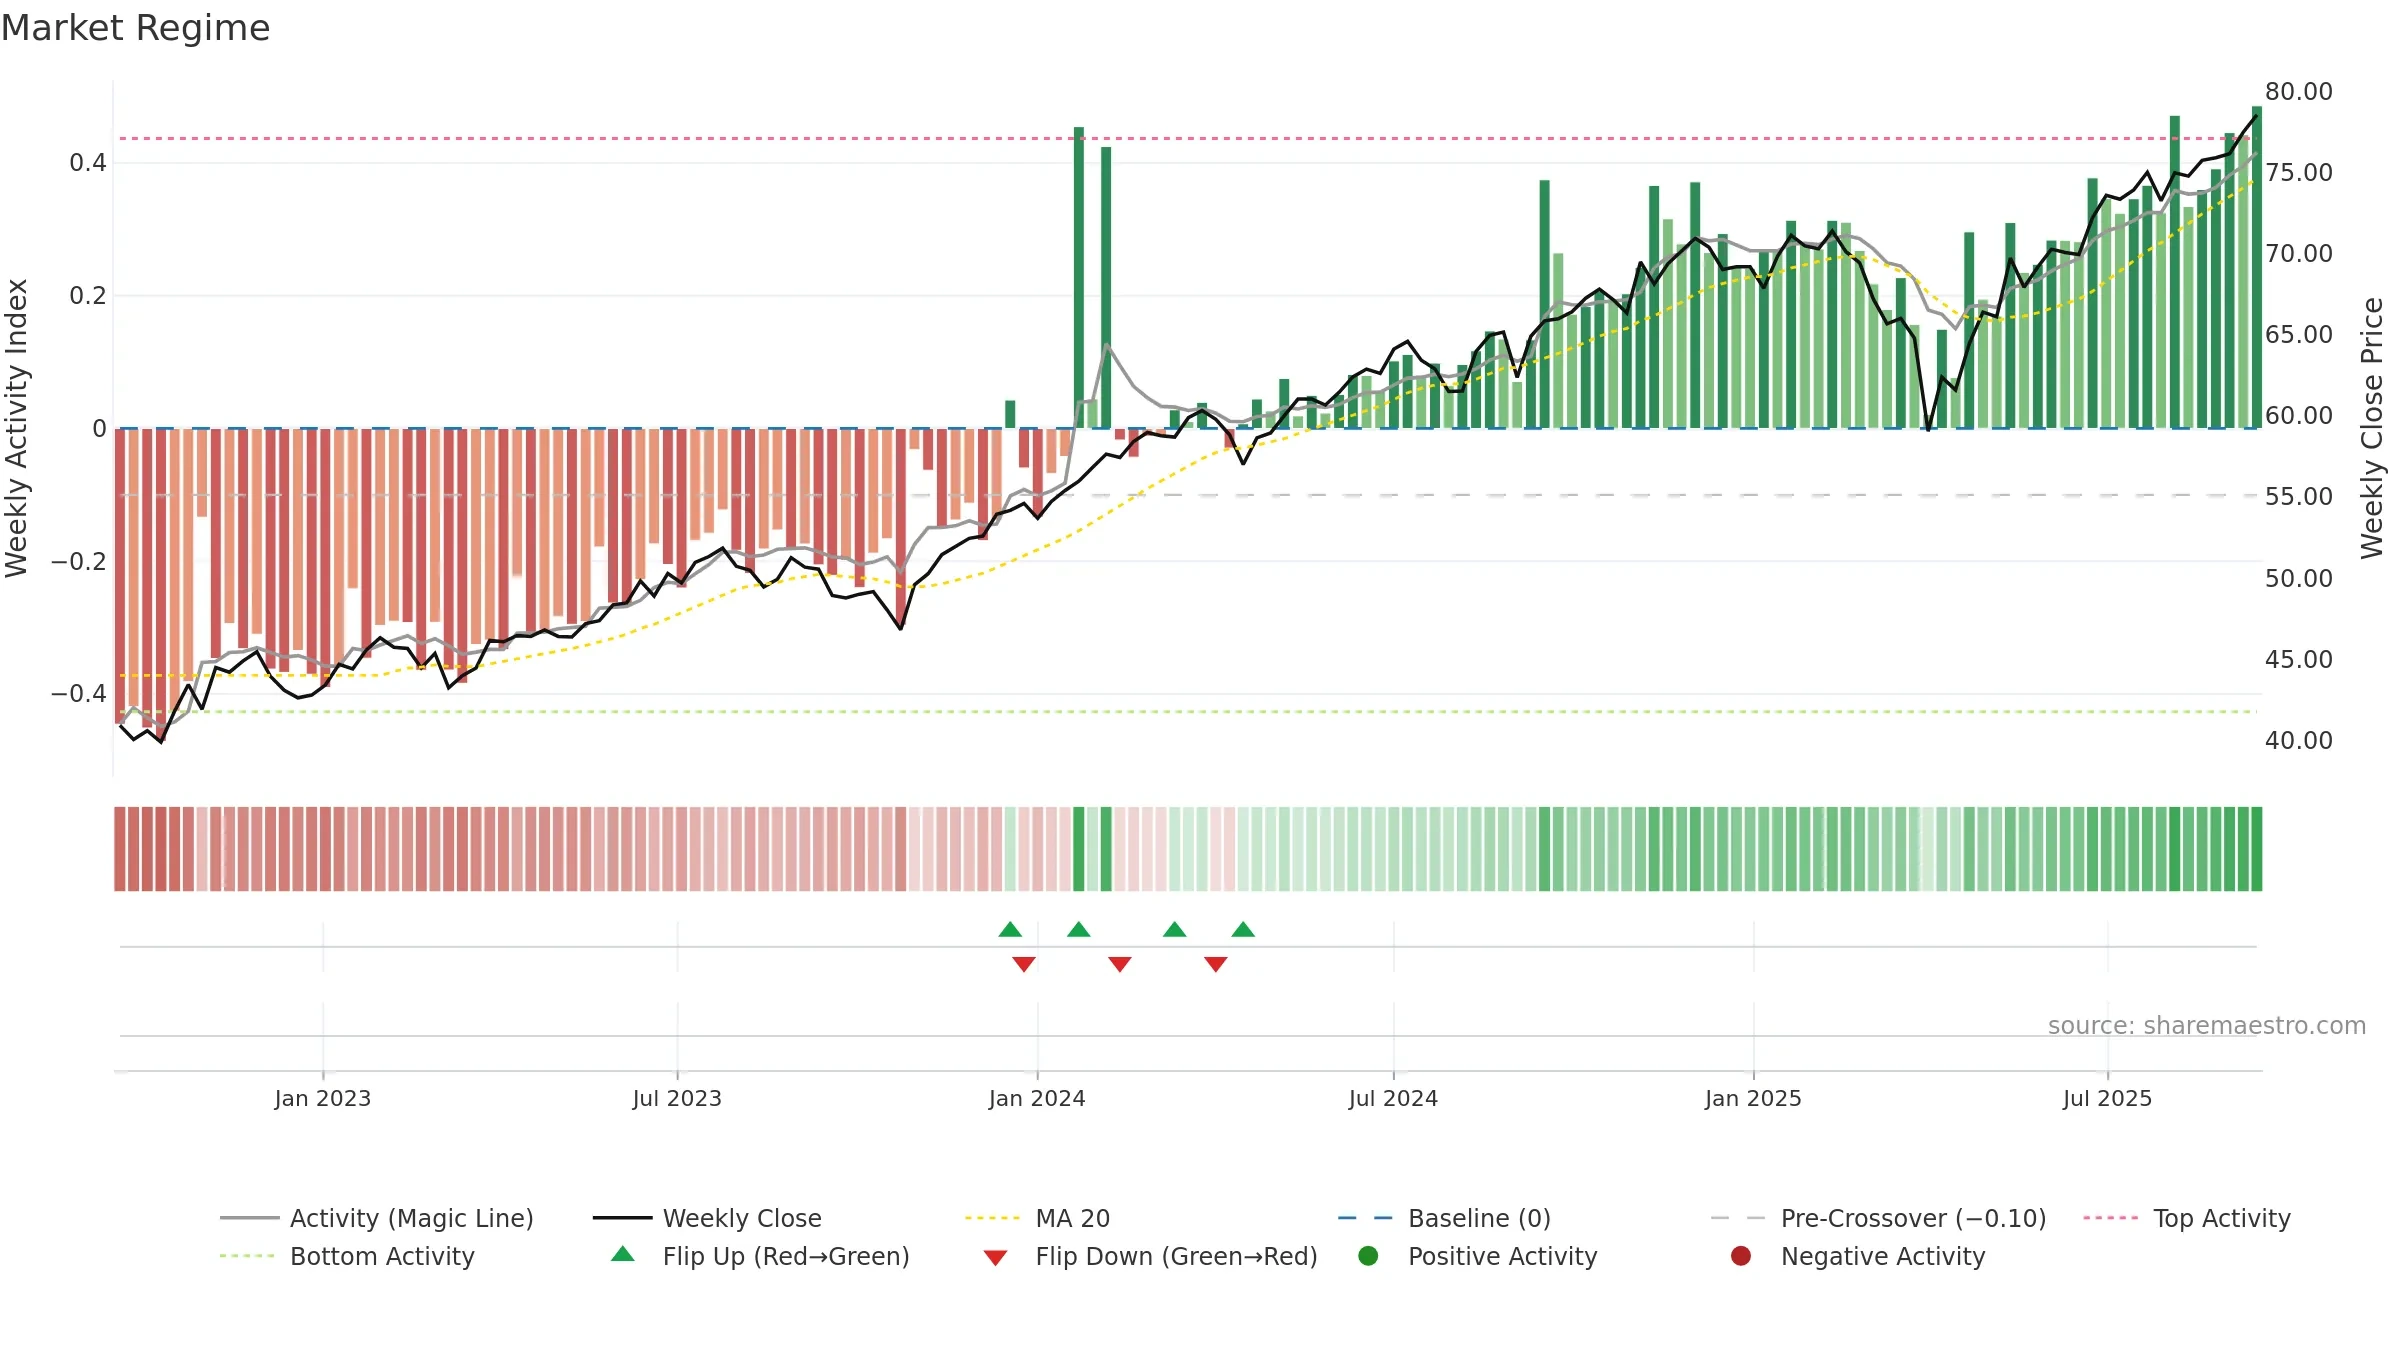Screen dimensions: 2400x1350
Task: Click the Jan 2024 x-axis label
Action: [1037, 1098]
